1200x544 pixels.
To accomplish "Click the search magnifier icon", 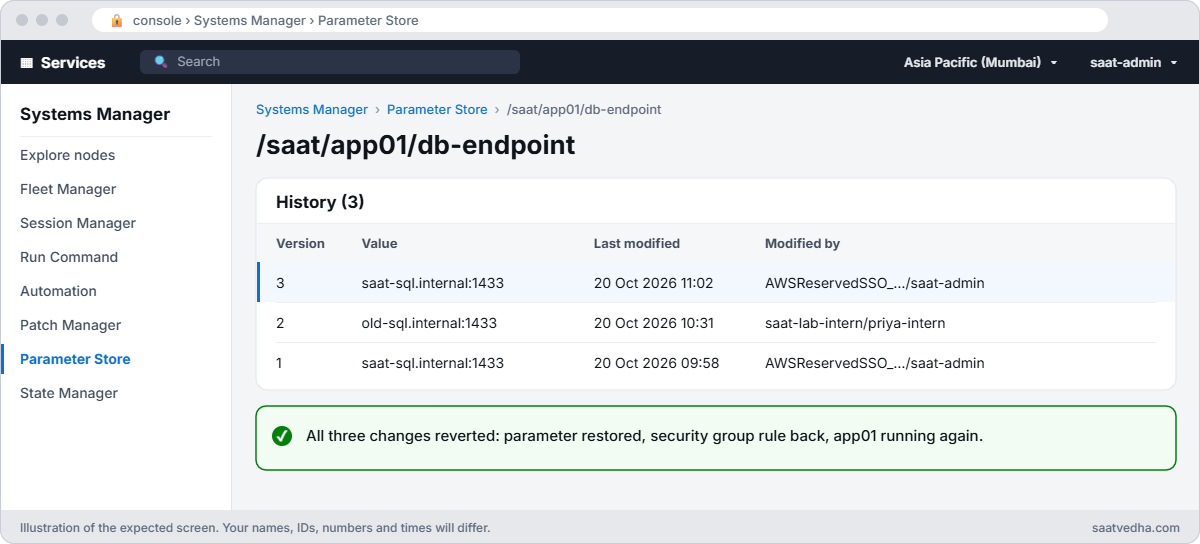I will click(161, 62).
